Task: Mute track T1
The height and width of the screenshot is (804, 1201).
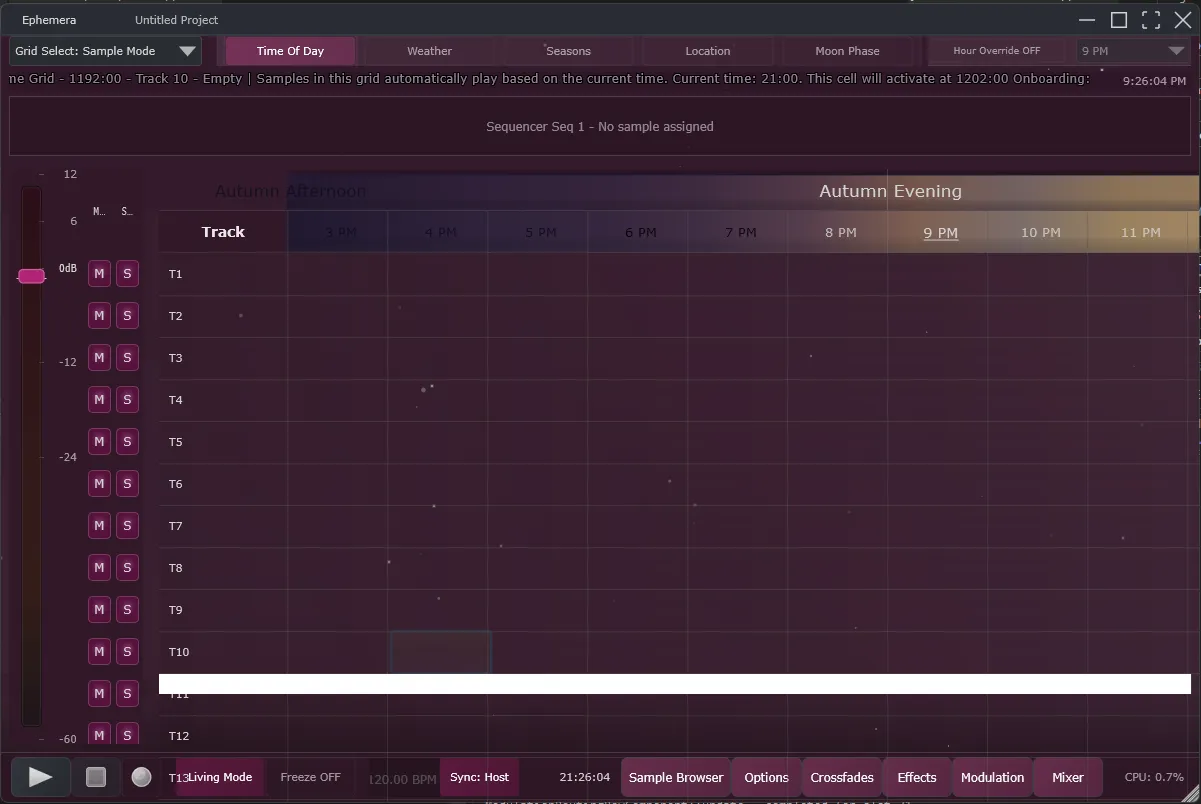Action: [99, 274]
